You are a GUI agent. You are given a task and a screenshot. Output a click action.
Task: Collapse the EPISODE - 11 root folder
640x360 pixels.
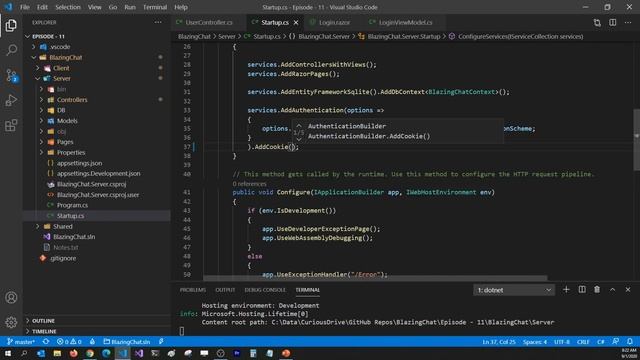tap(28, 36)
